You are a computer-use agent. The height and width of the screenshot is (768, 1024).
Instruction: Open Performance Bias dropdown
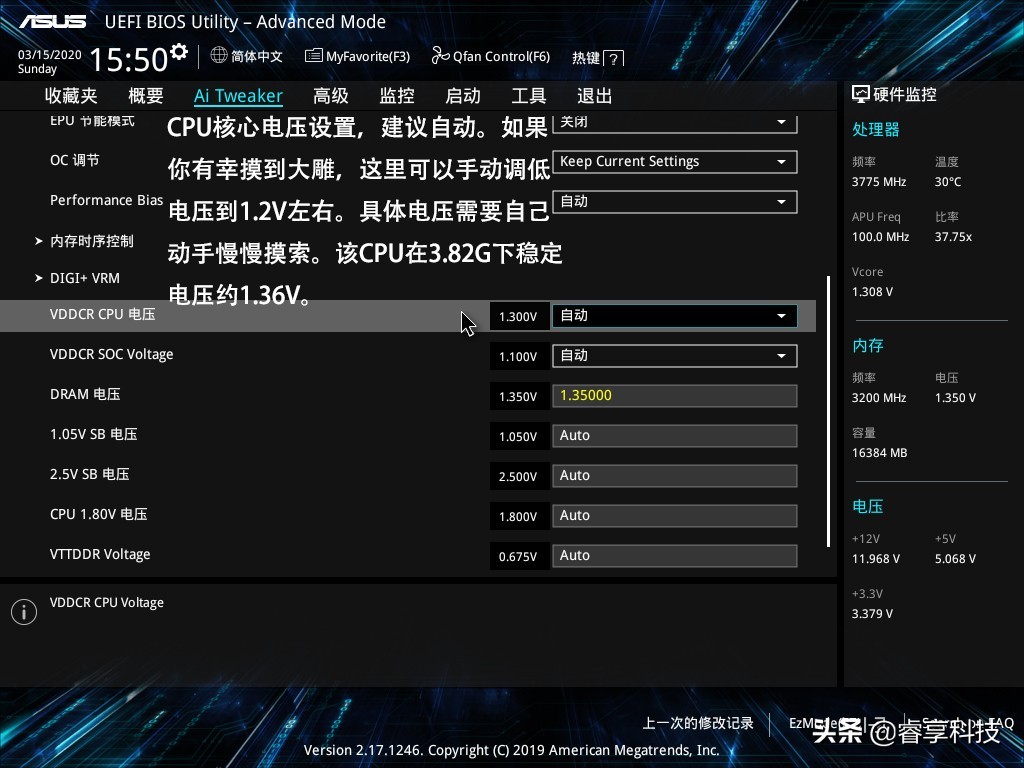tap(674, 202)
